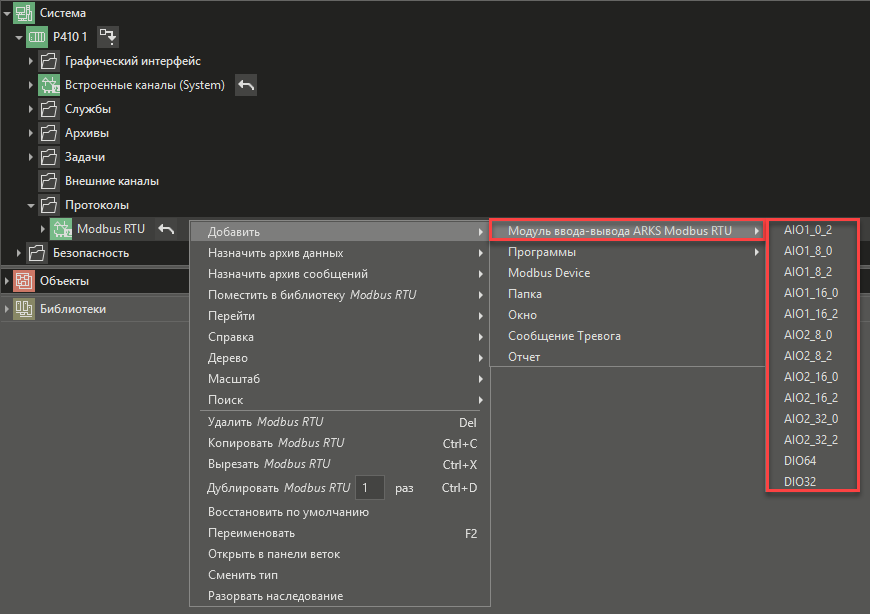Click Разорвать наследование
Screen dimensions: 870x614
(x=340, y=596)
